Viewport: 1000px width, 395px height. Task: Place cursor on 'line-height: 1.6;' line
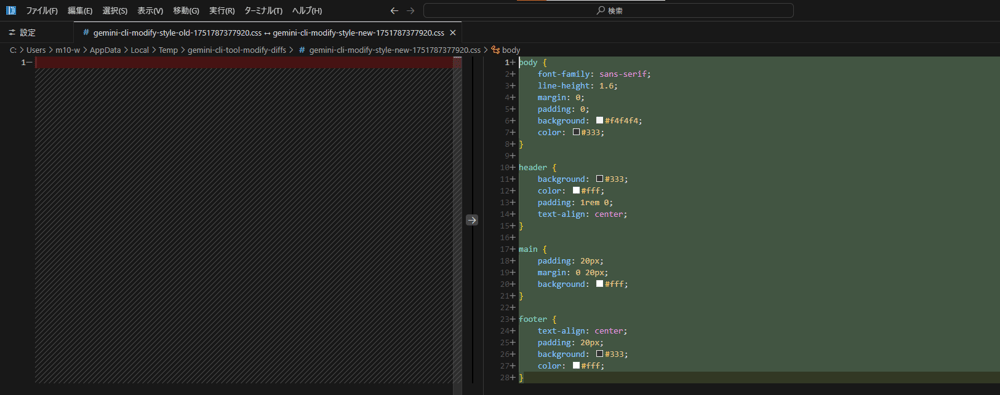point(577,86)
